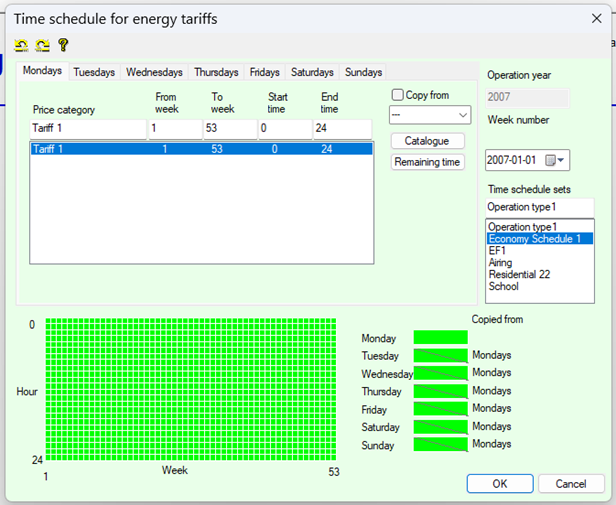Click the Remaining time button

(427, 162)
